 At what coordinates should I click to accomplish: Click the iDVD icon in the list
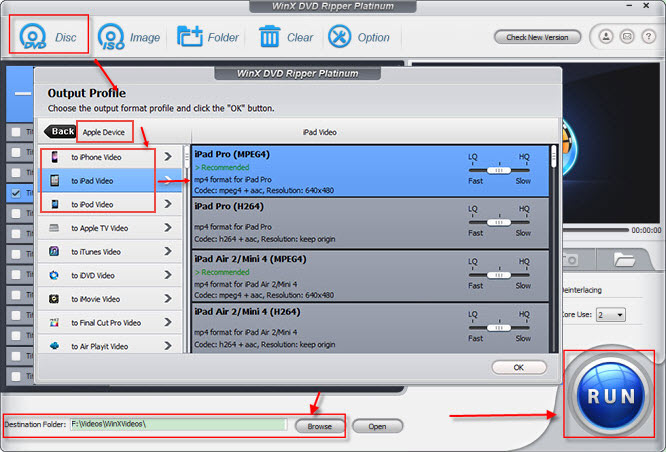[54, 275]
